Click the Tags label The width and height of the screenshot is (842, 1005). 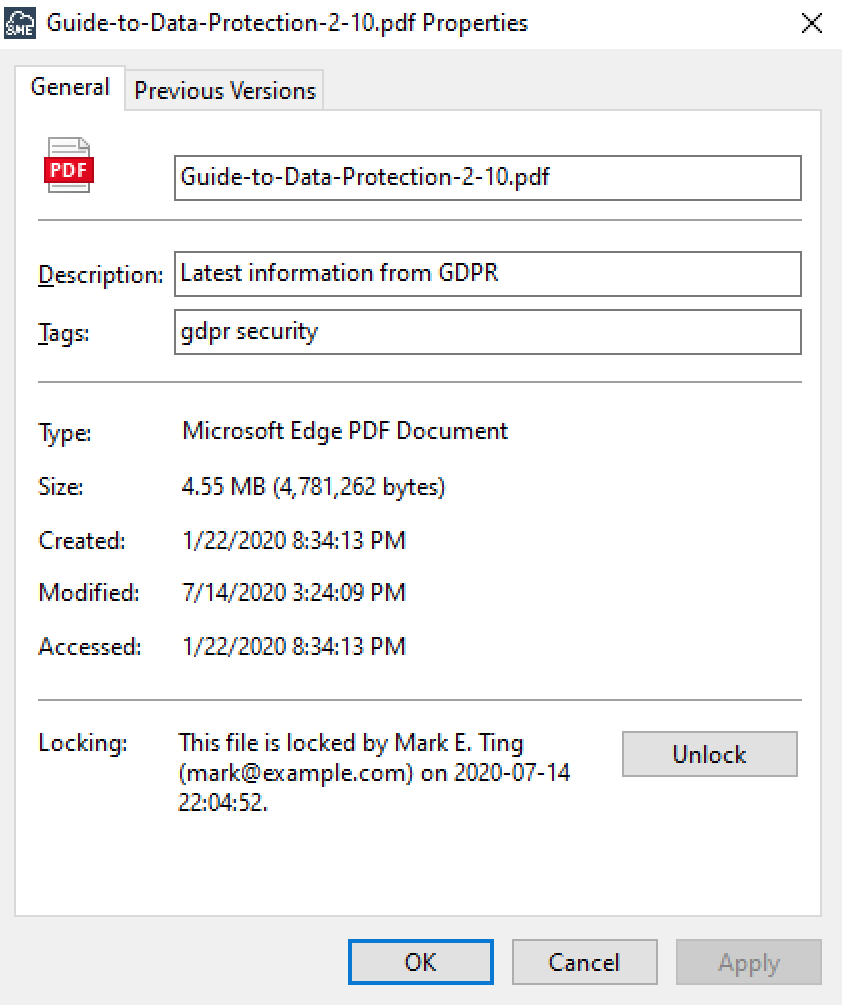tap(64, 333)
